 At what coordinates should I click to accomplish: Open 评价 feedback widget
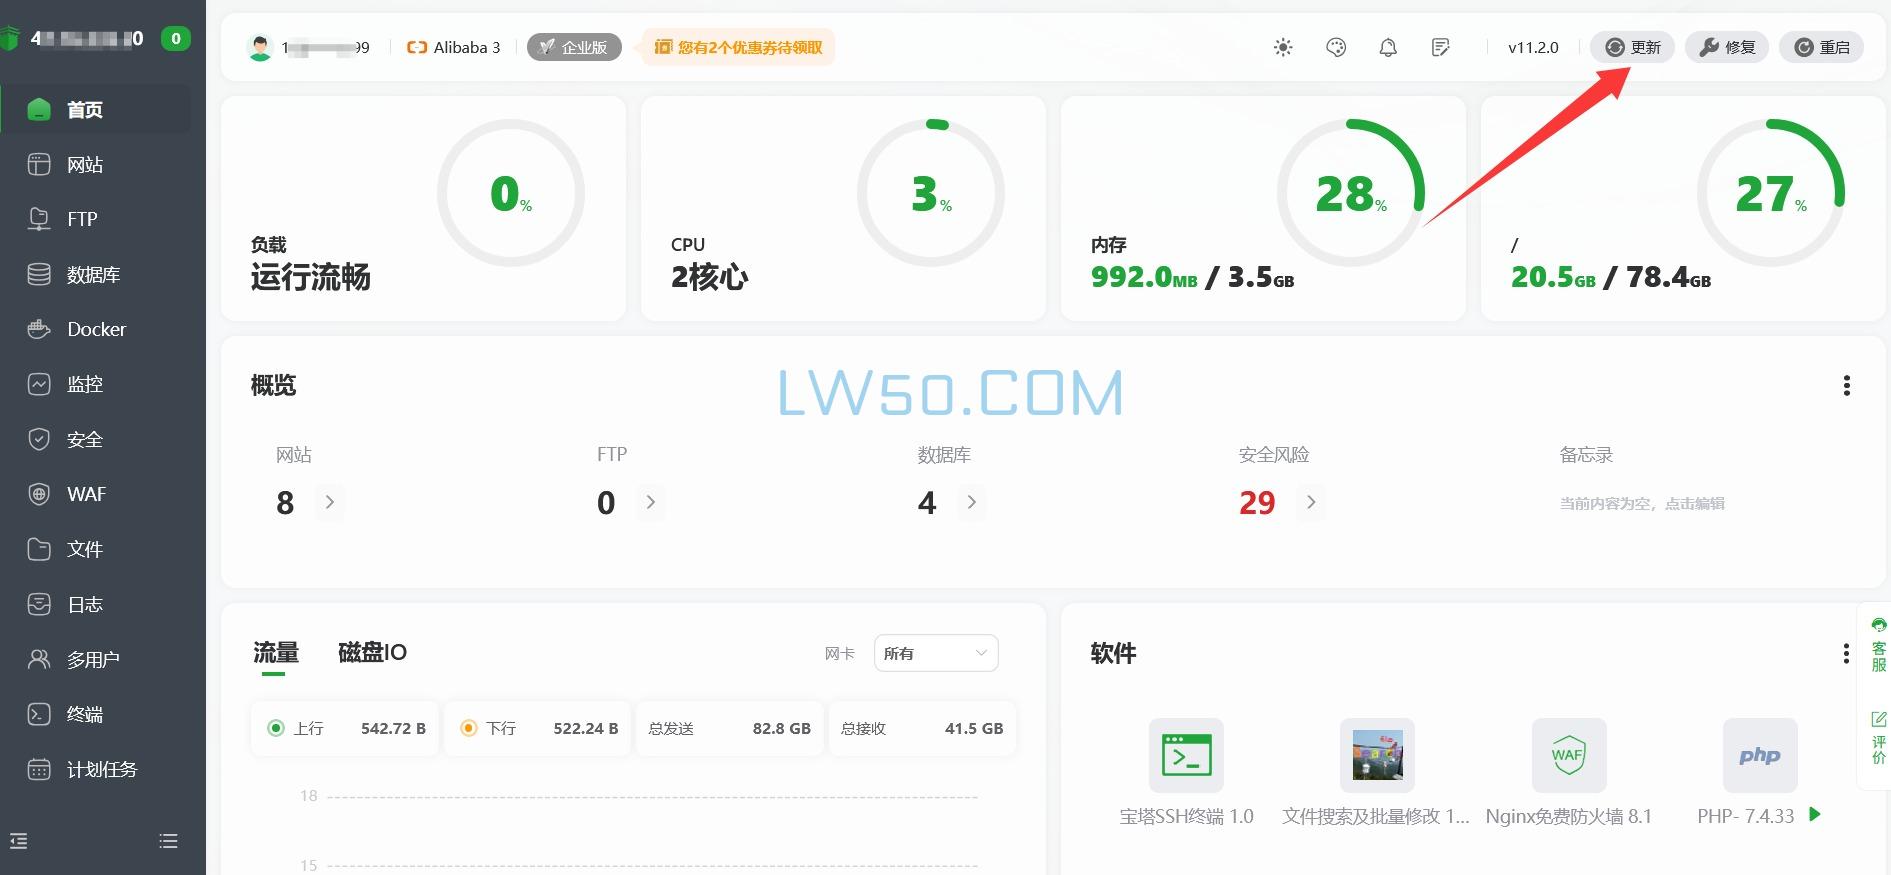tap(1878, 738)
